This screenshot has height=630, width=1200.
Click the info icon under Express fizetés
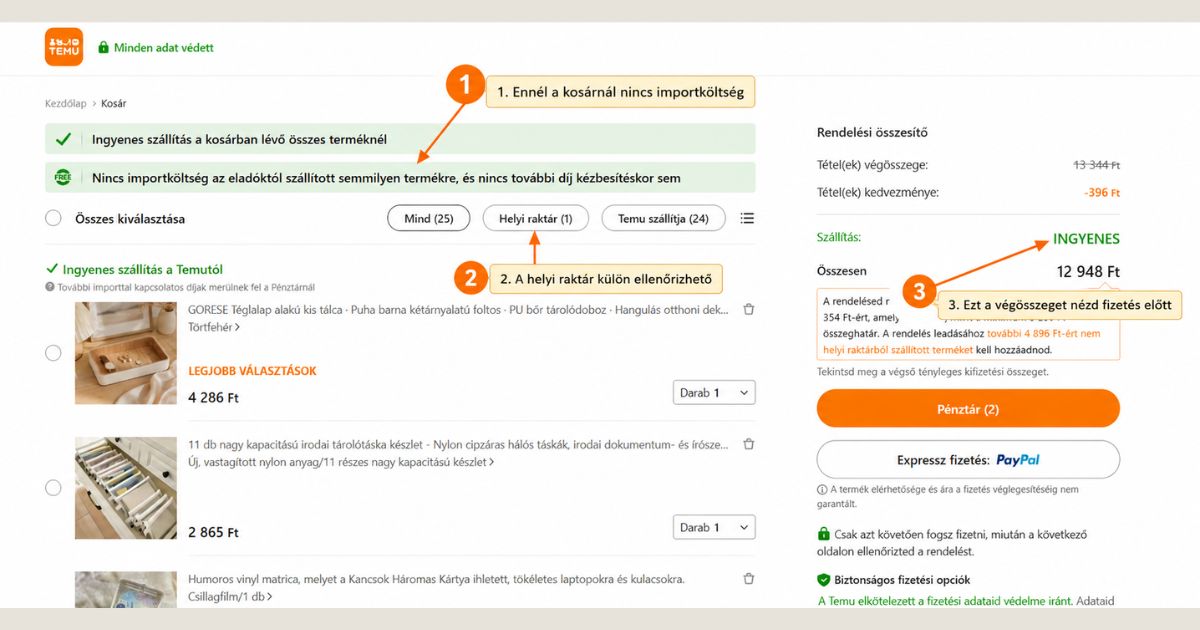coord(822,490)
